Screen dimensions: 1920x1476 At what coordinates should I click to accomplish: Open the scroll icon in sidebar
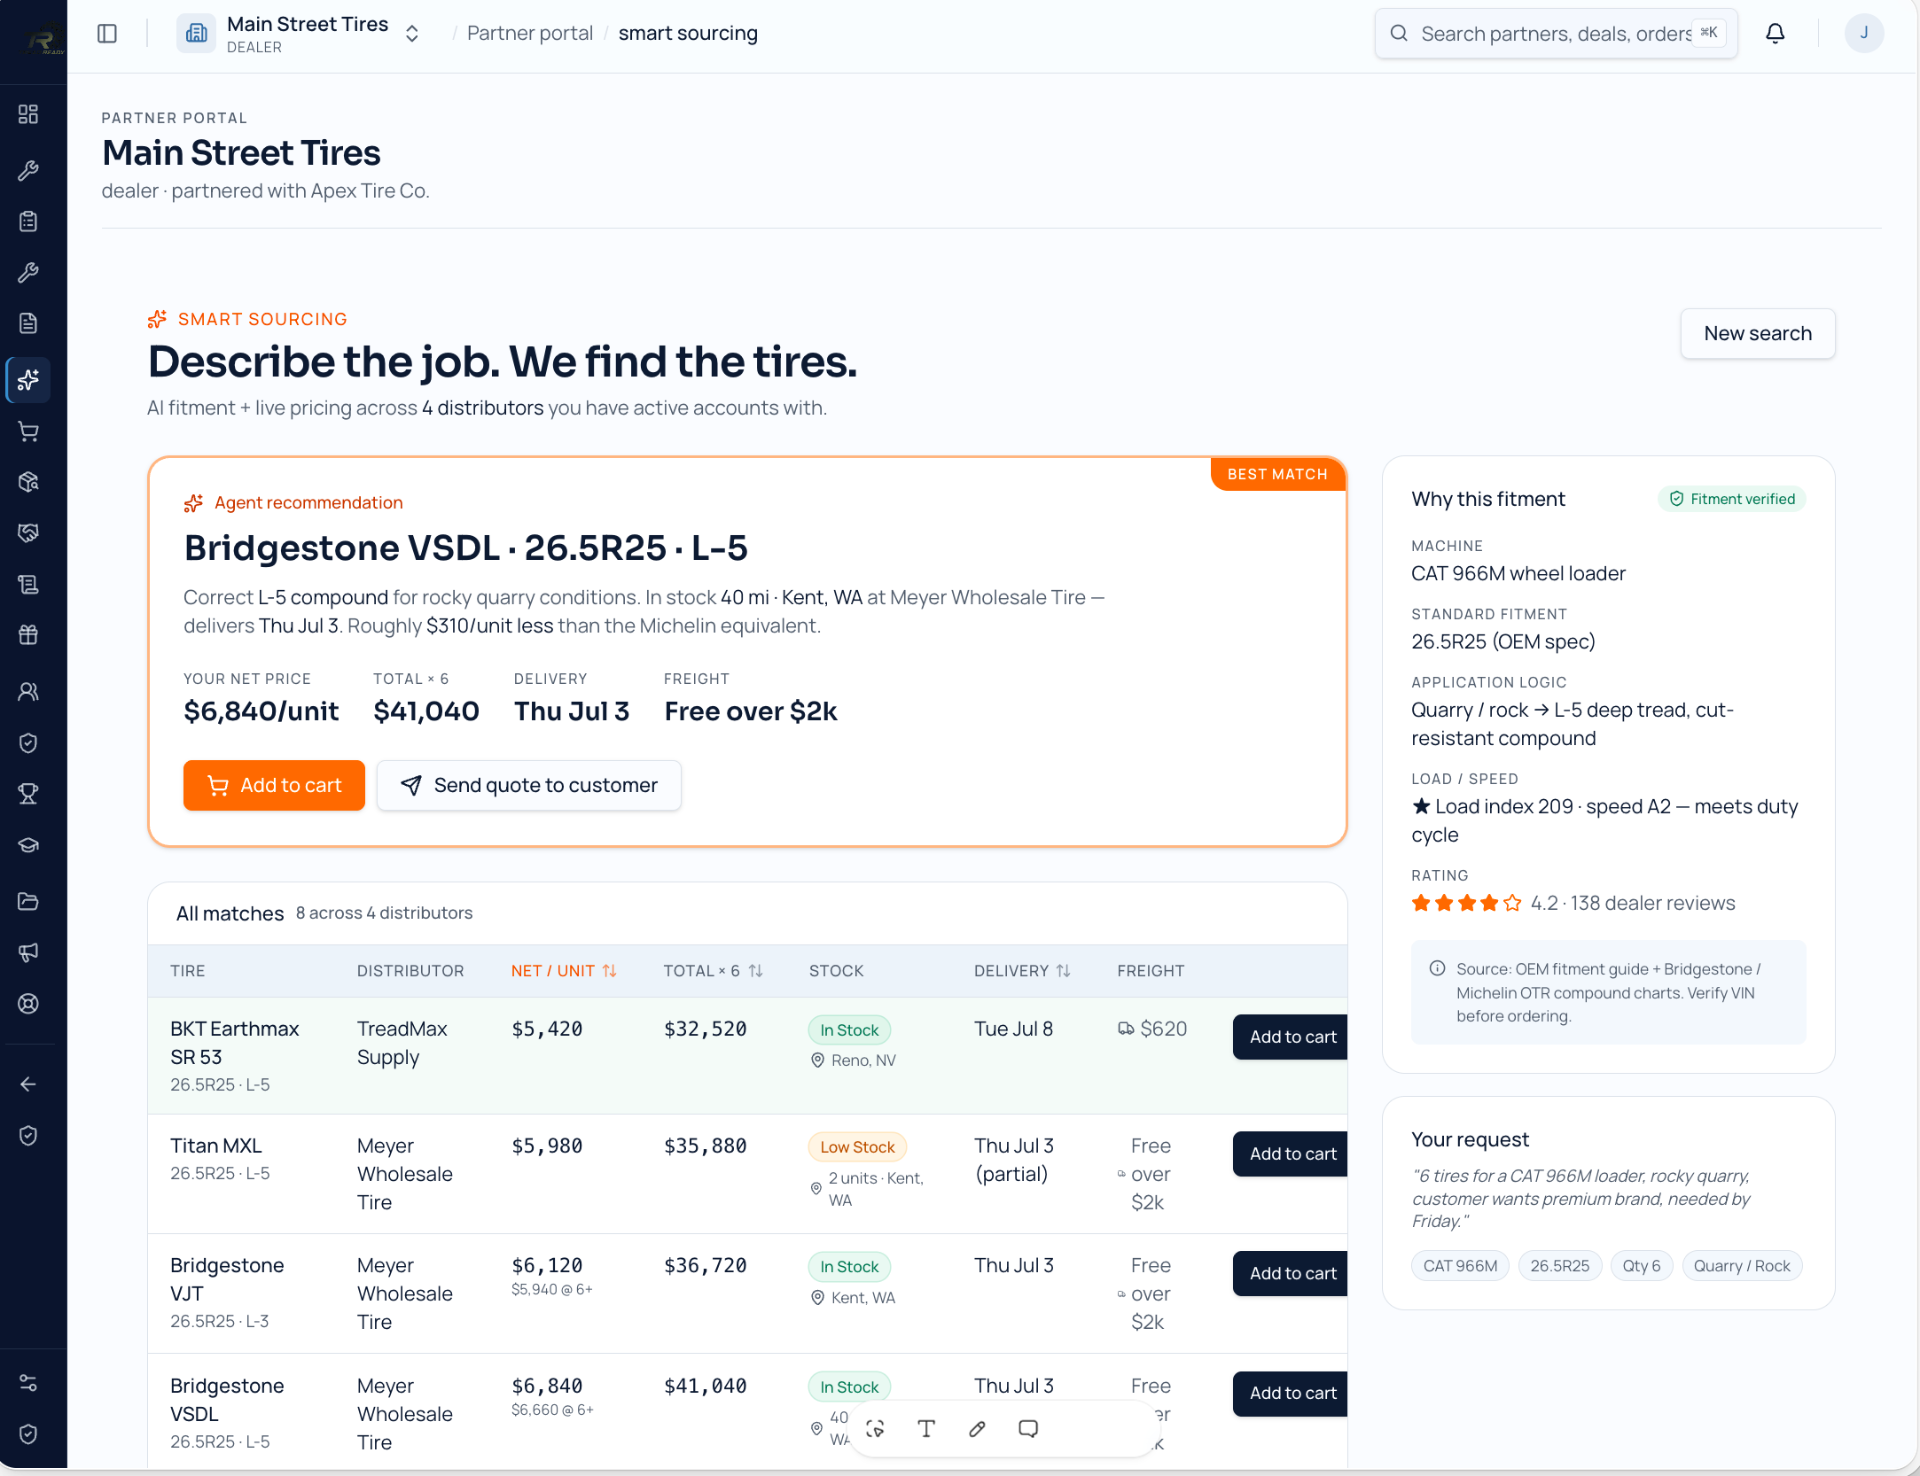tap(28, 584)
